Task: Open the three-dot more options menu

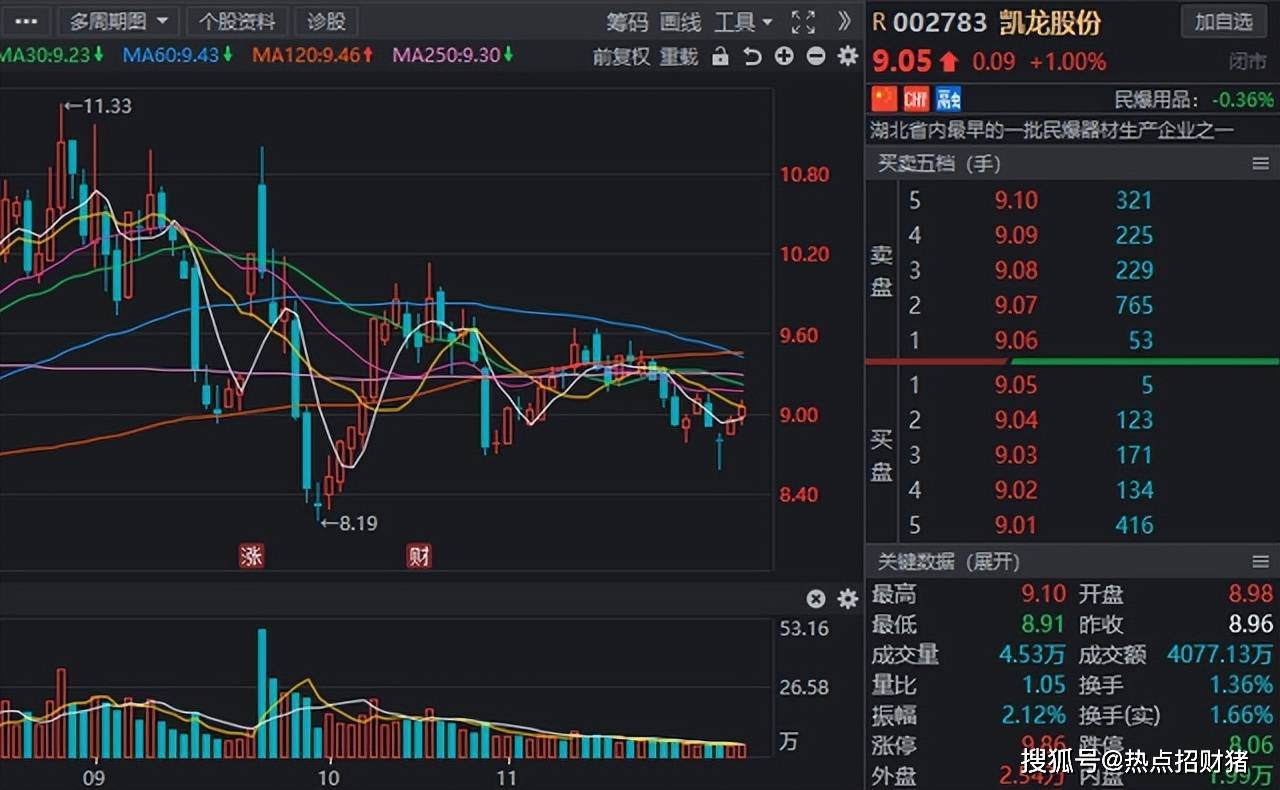Action: coord(25,21)
